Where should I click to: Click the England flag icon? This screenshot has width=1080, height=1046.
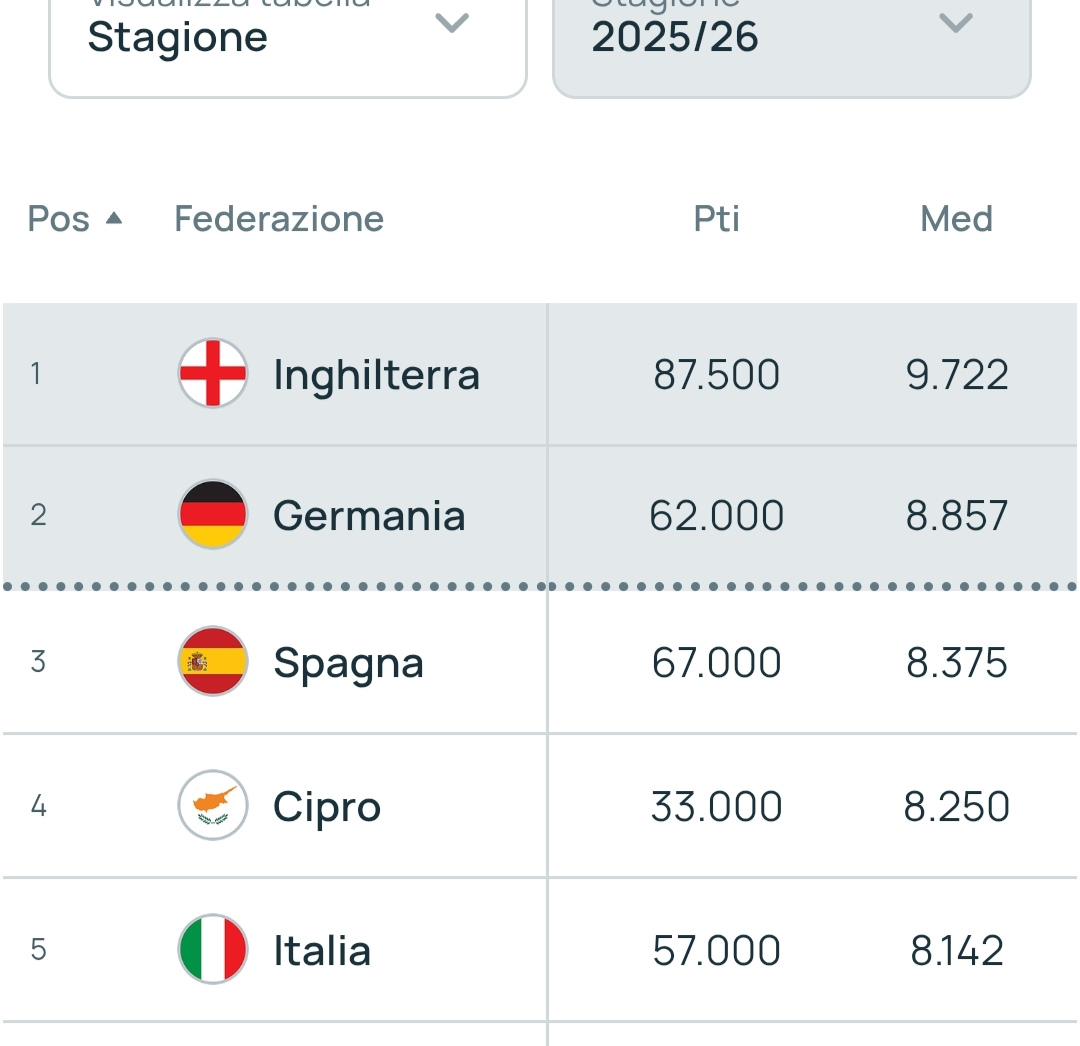point(213,374)
